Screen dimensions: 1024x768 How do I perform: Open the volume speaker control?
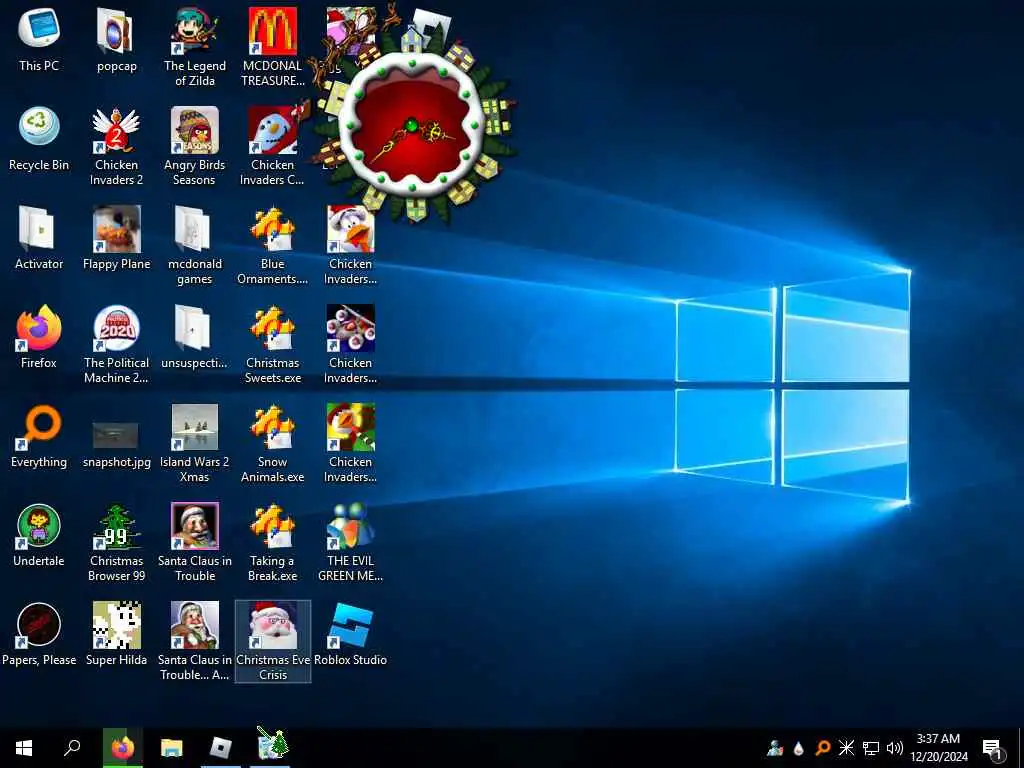click(x=895, y=748)
